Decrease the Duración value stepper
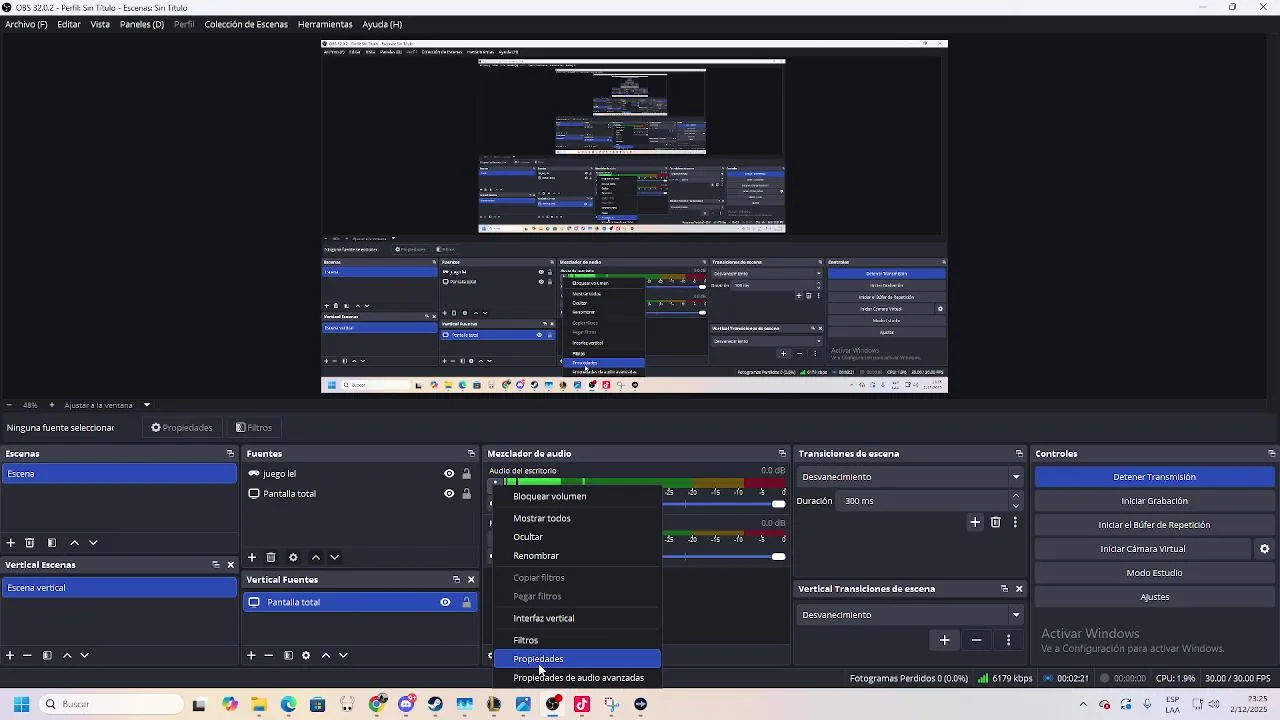Image resolution: width=1280 pixels, height=720 pixels. click(x=1016, y=506)
